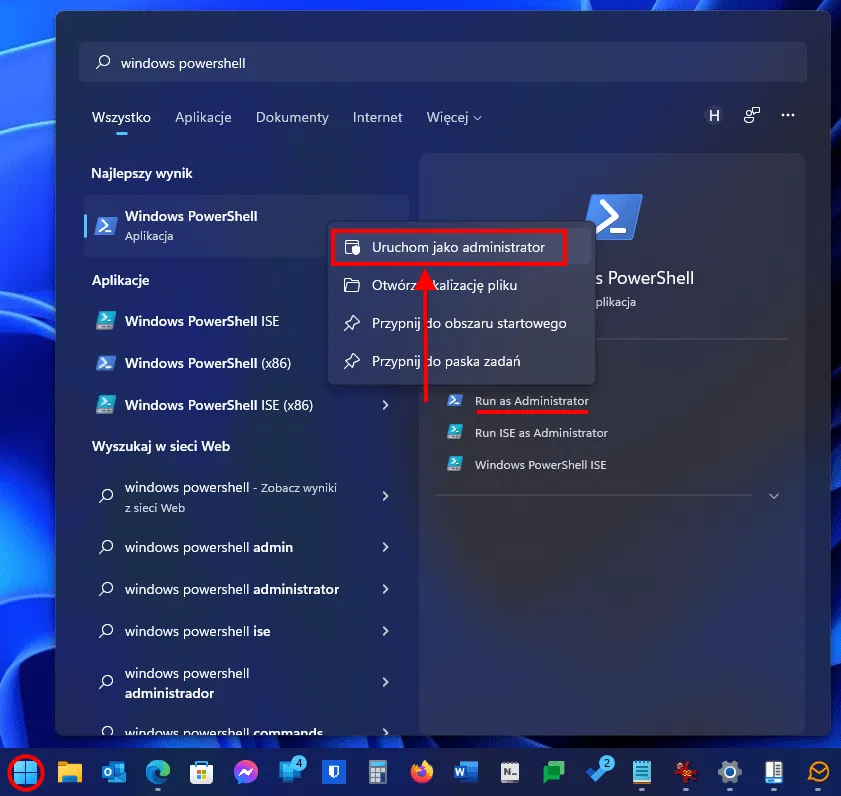Image resolution: width=841 pixels, height=796 pixels.
Task: Open File Explorer from the taskbar
Action: (x=70, y=772)
